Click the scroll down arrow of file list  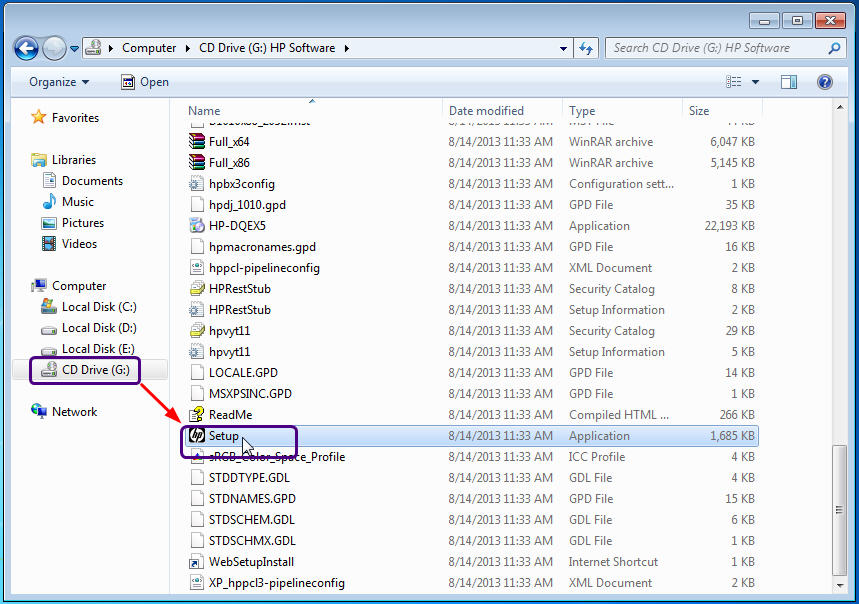[840, 585]
